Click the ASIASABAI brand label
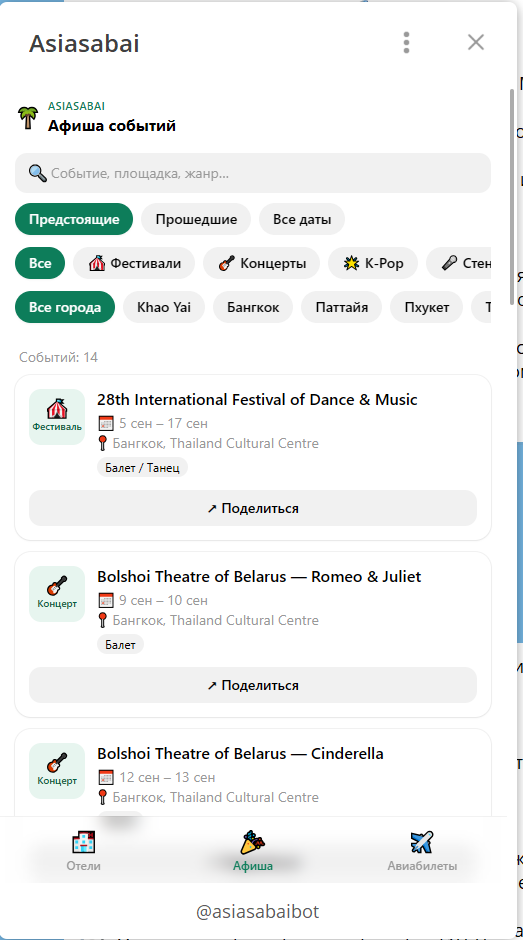523x940 pixels. (x=76, y=106)
